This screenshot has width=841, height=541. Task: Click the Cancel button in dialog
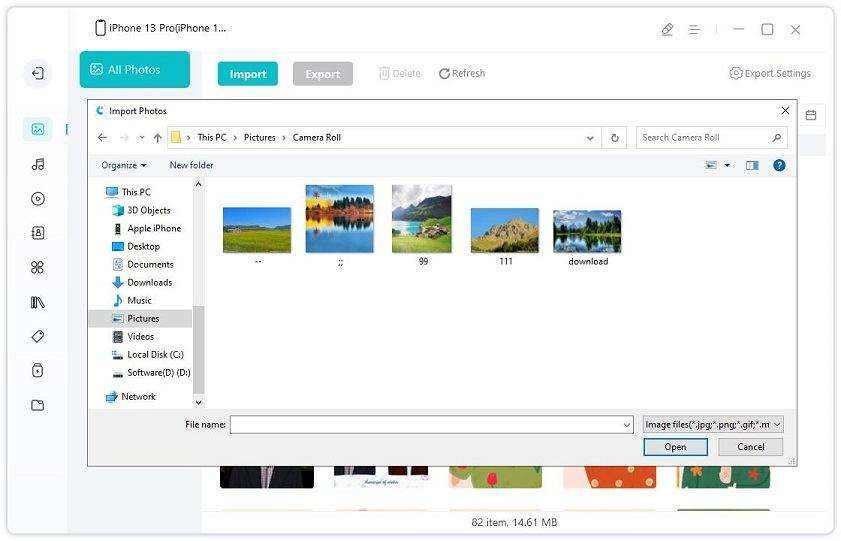click(750, 447)
